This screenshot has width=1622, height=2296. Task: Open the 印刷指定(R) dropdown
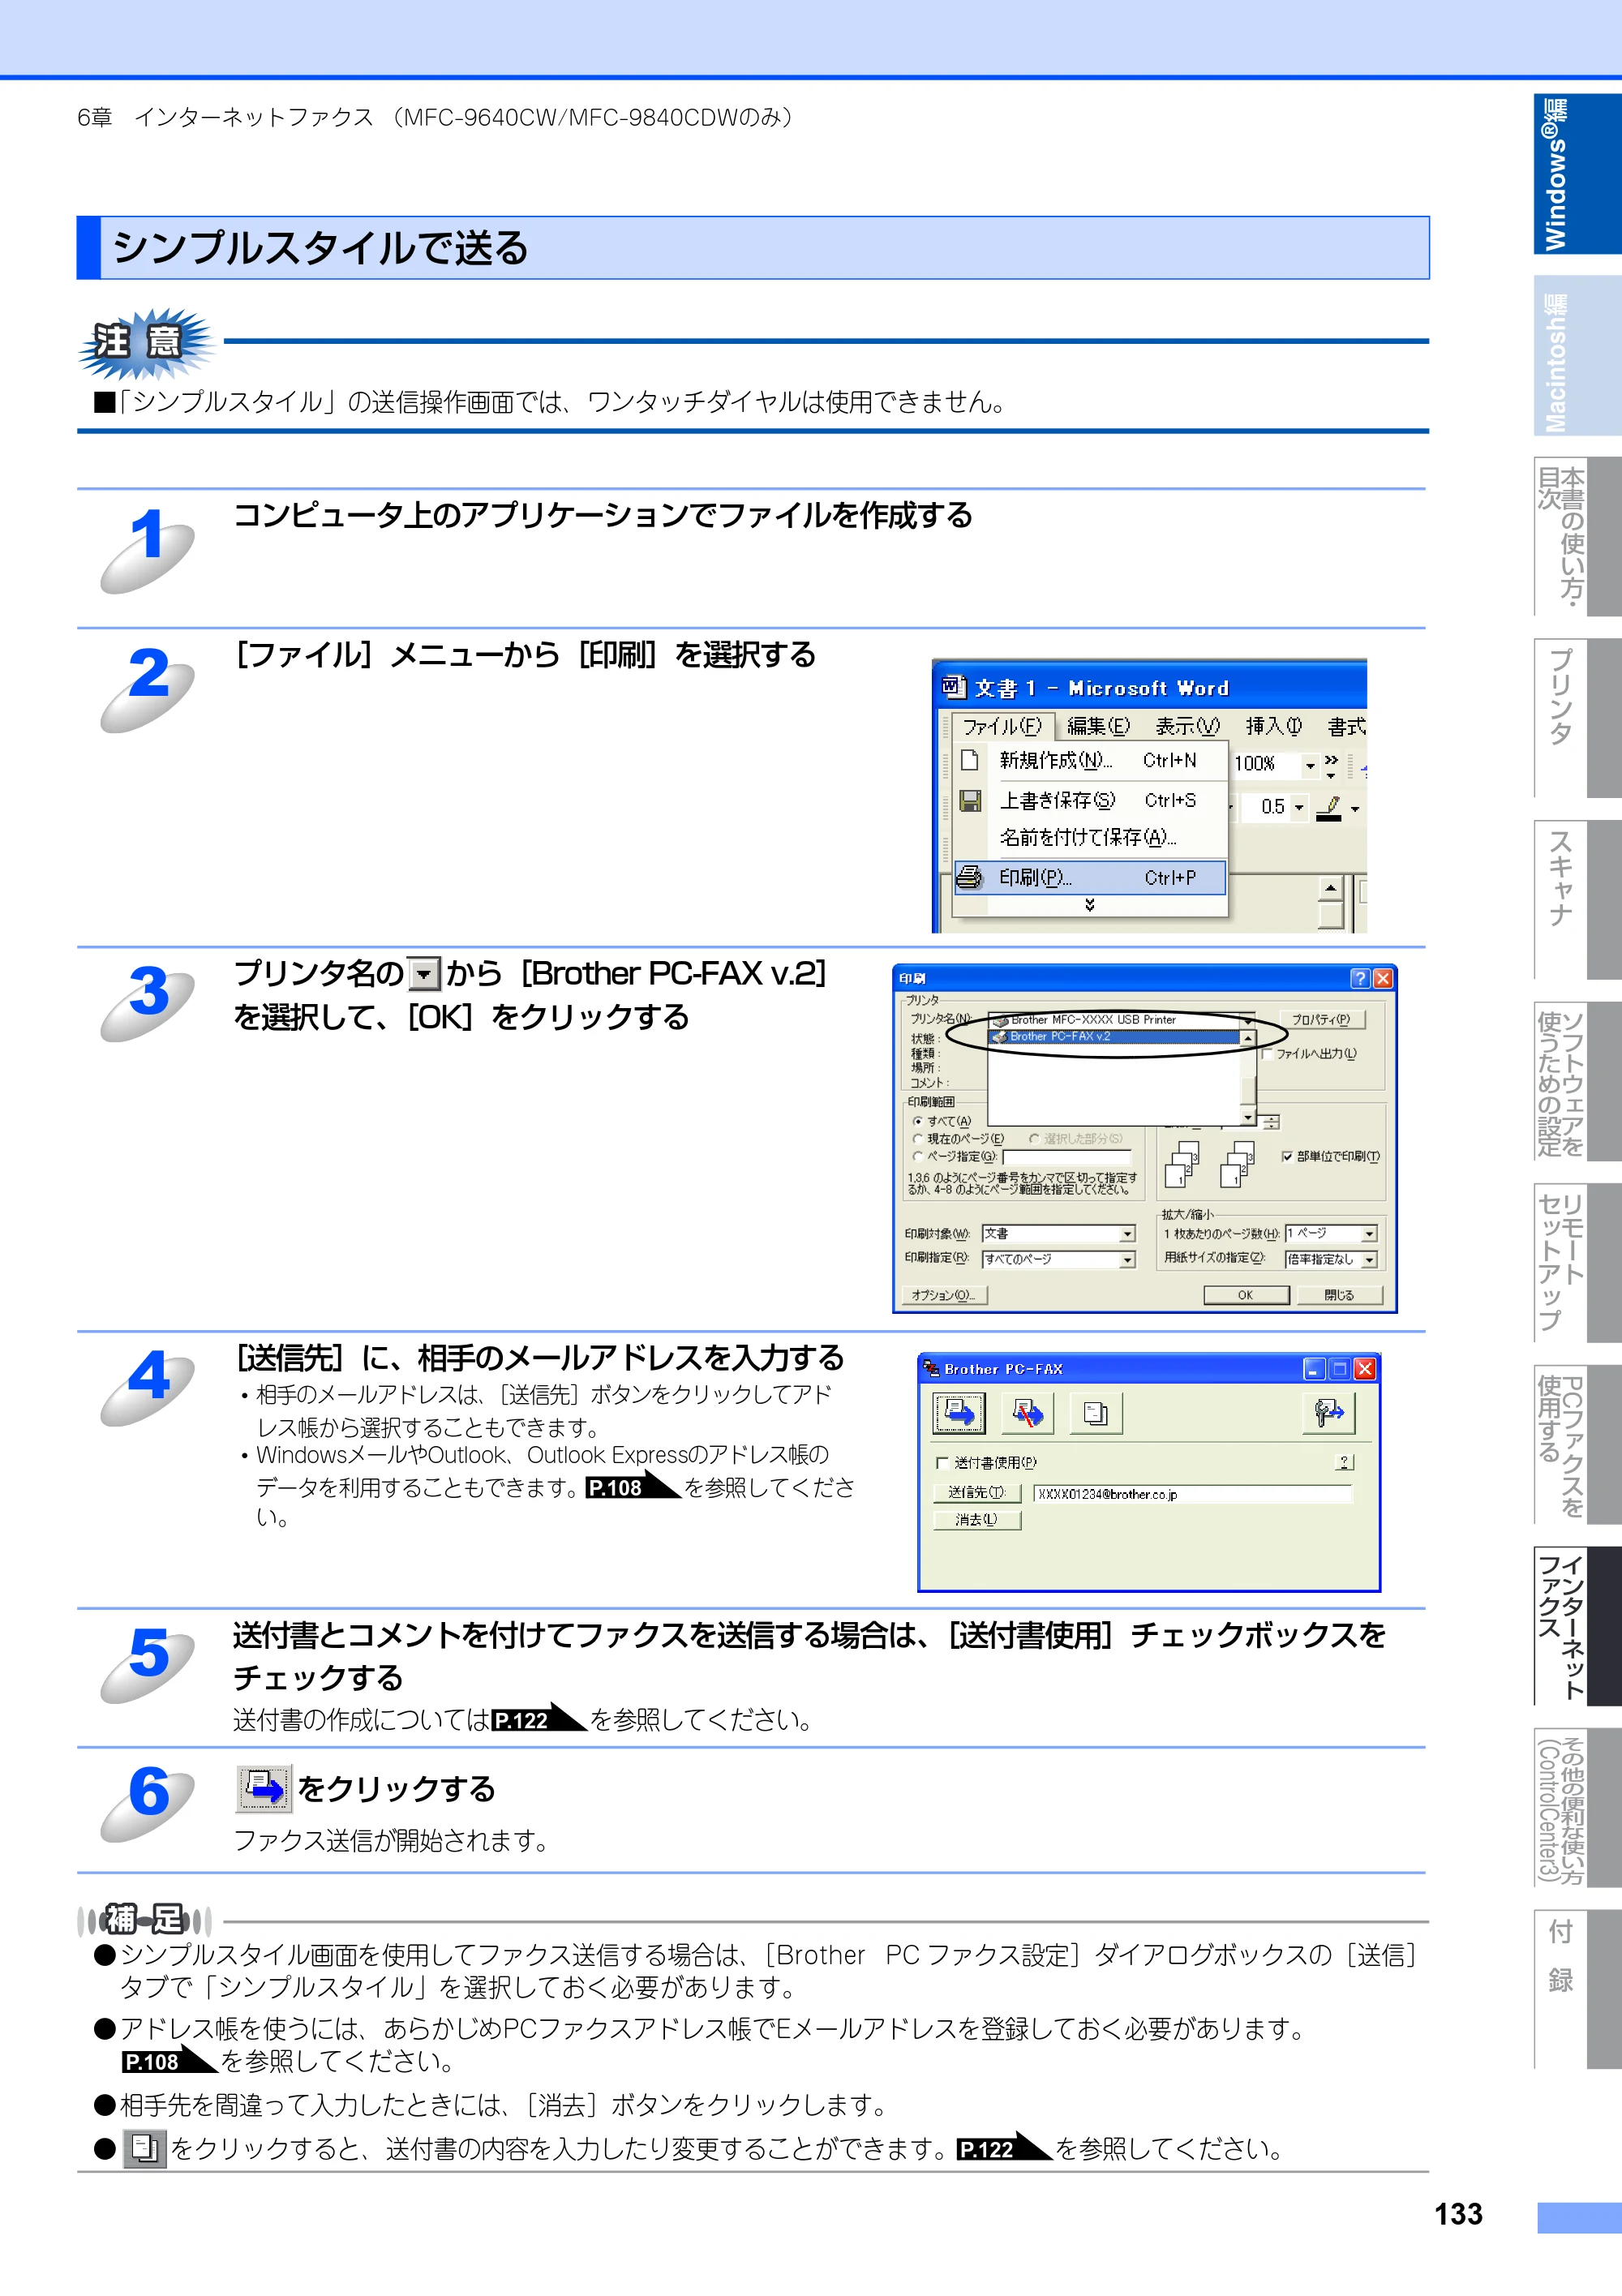(1127, 1260)
